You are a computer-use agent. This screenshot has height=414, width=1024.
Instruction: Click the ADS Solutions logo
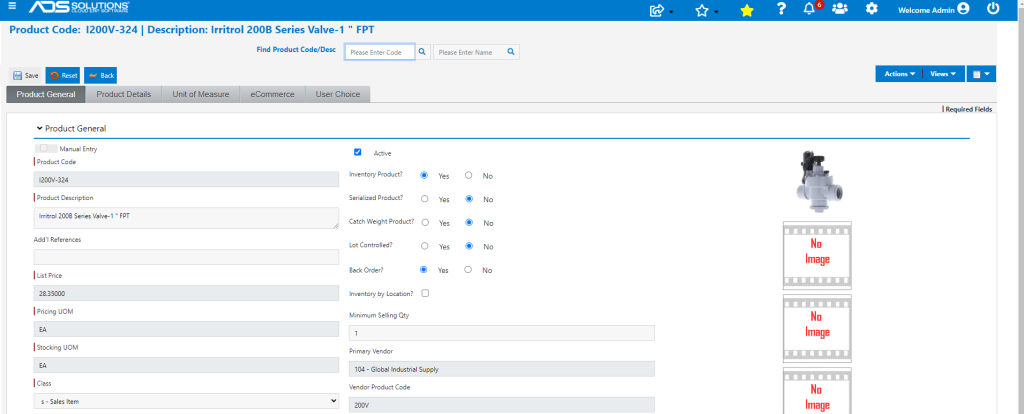[x=79, y=7]
